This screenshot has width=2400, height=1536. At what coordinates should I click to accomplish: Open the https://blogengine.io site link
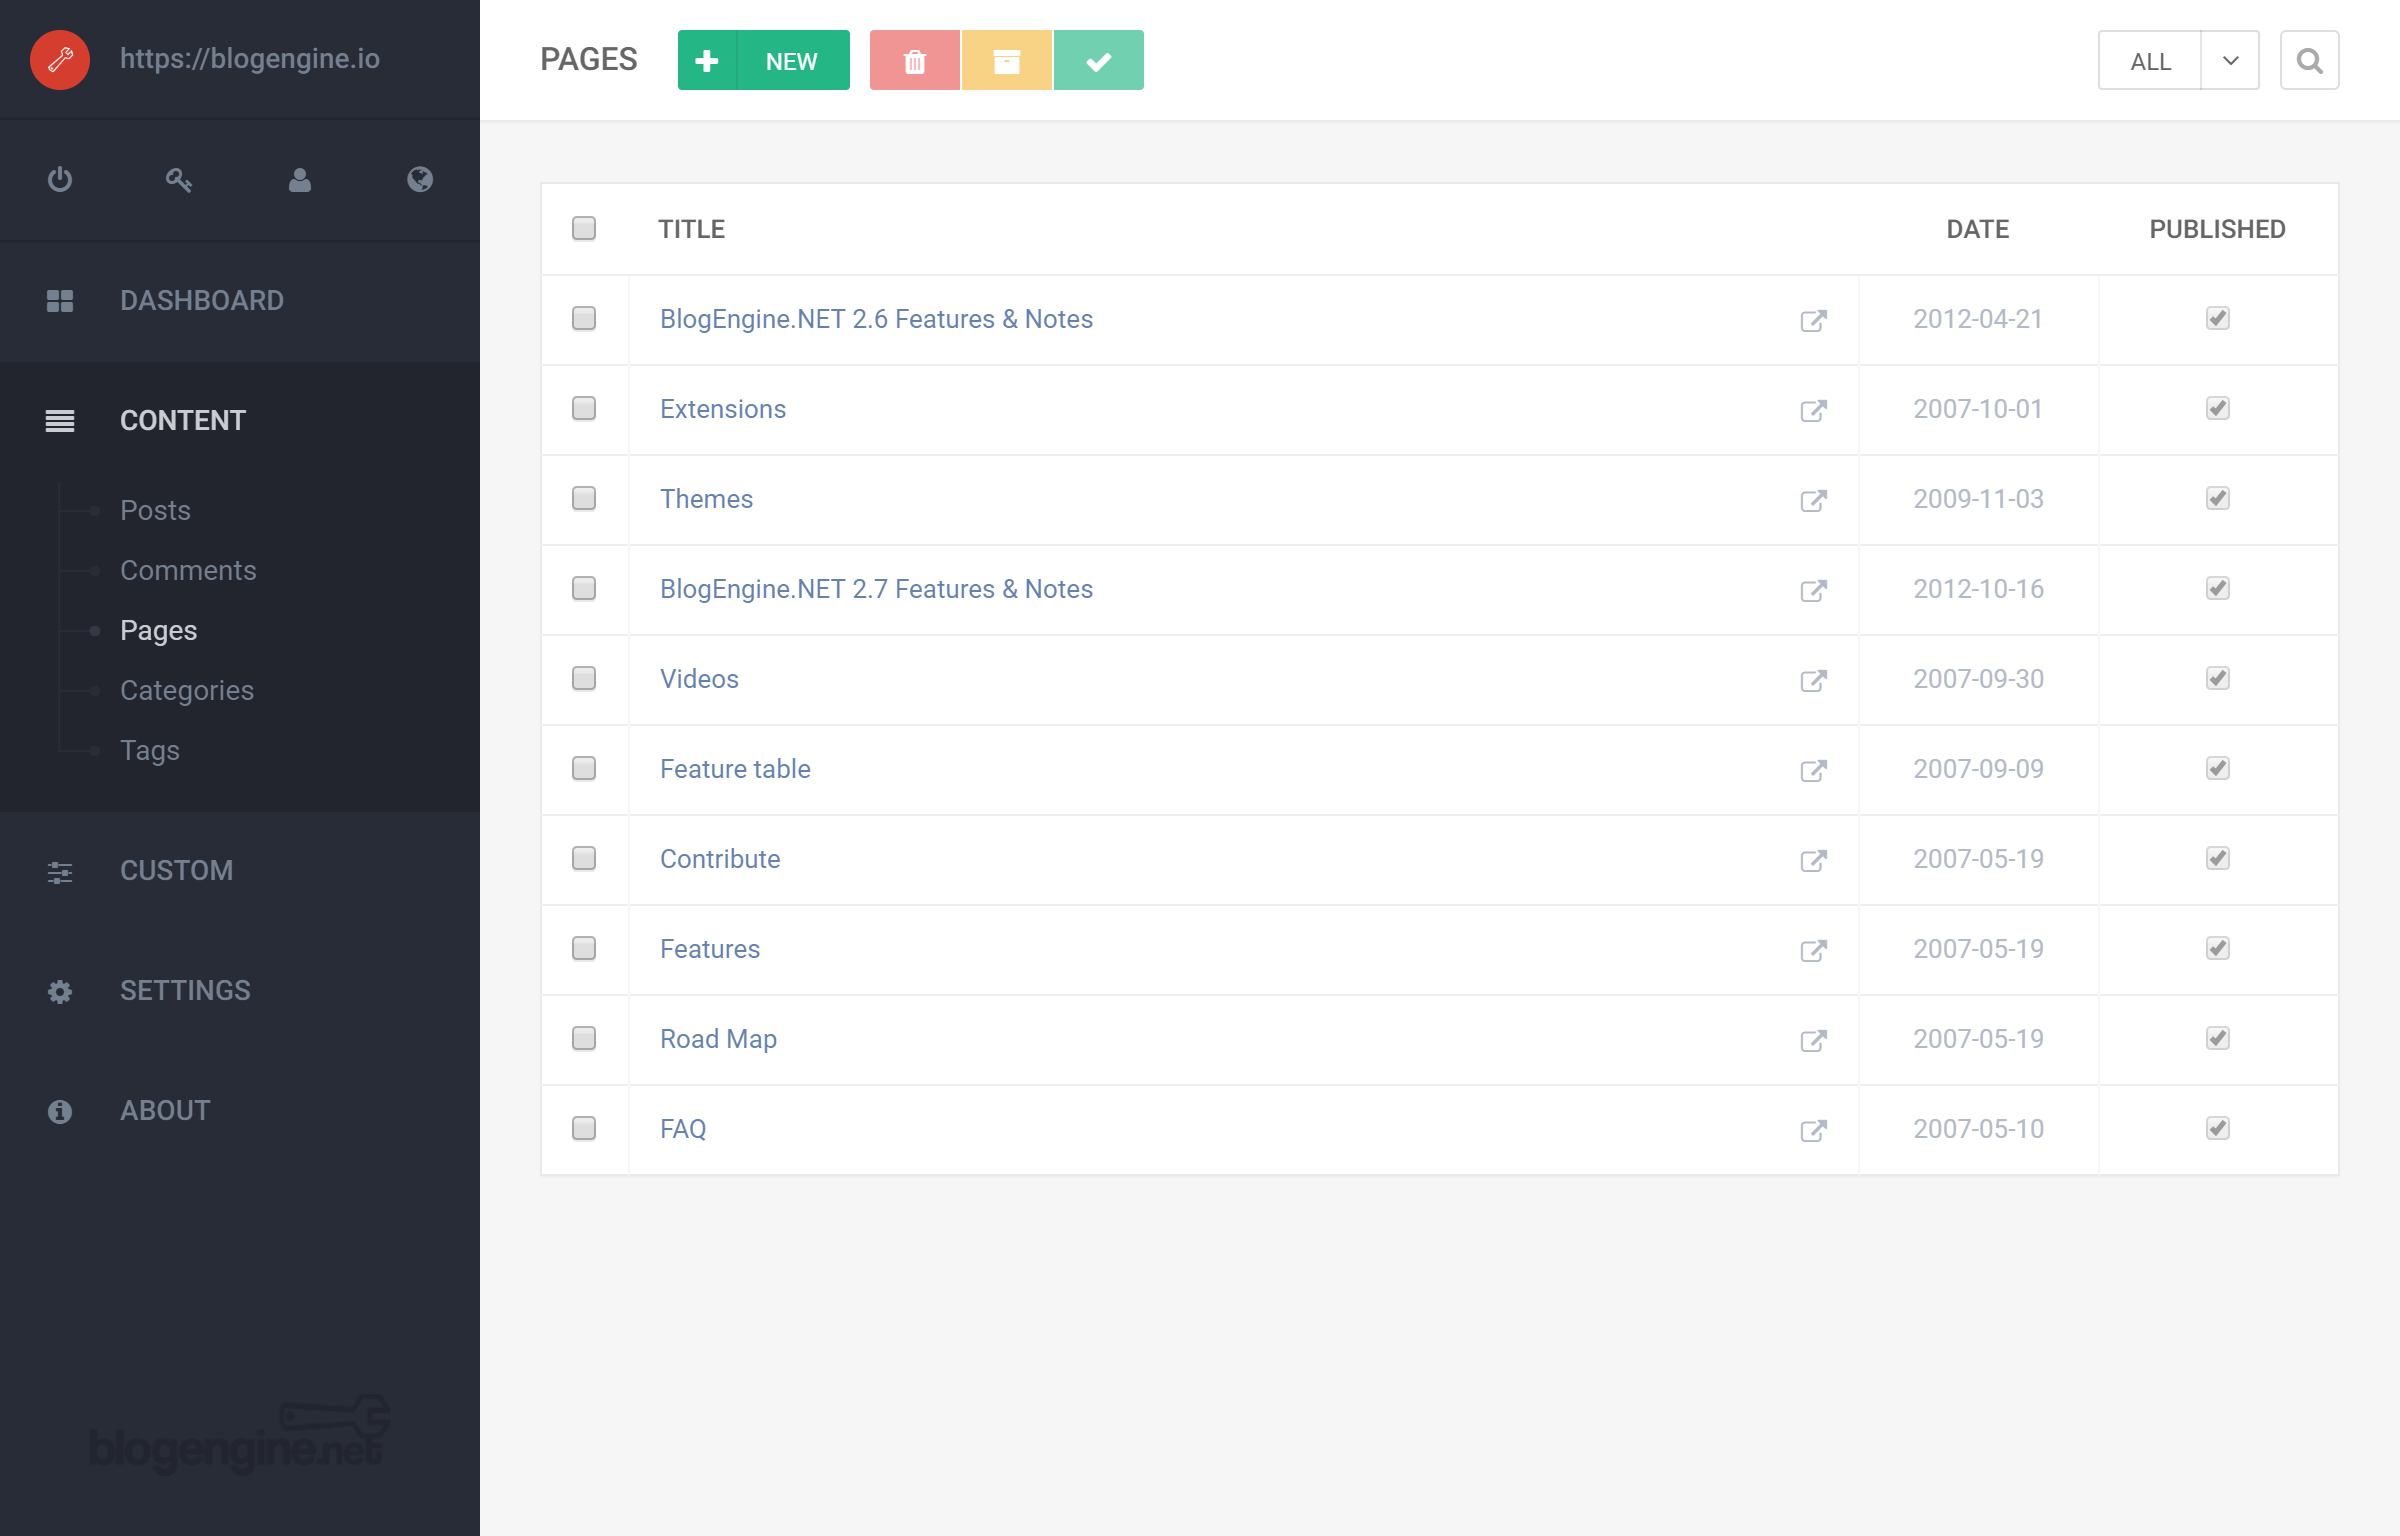pyautogui.click(x=250, y=59)
